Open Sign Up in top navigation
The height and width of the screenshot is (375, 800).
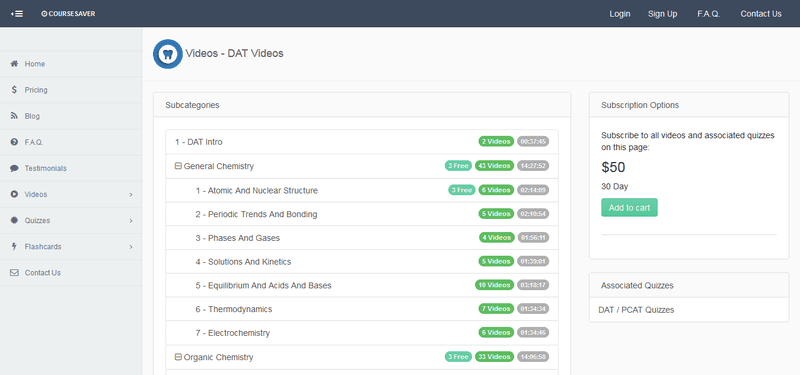tap(662, 14)
